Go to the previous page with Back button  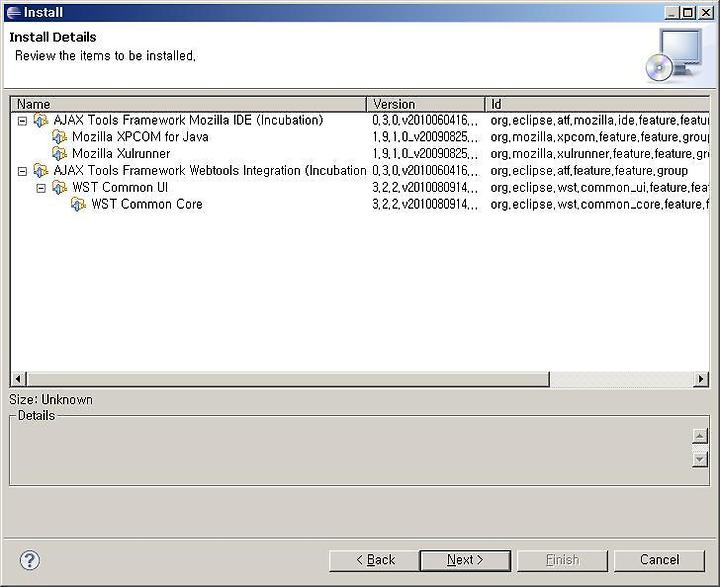pos(375,560)
